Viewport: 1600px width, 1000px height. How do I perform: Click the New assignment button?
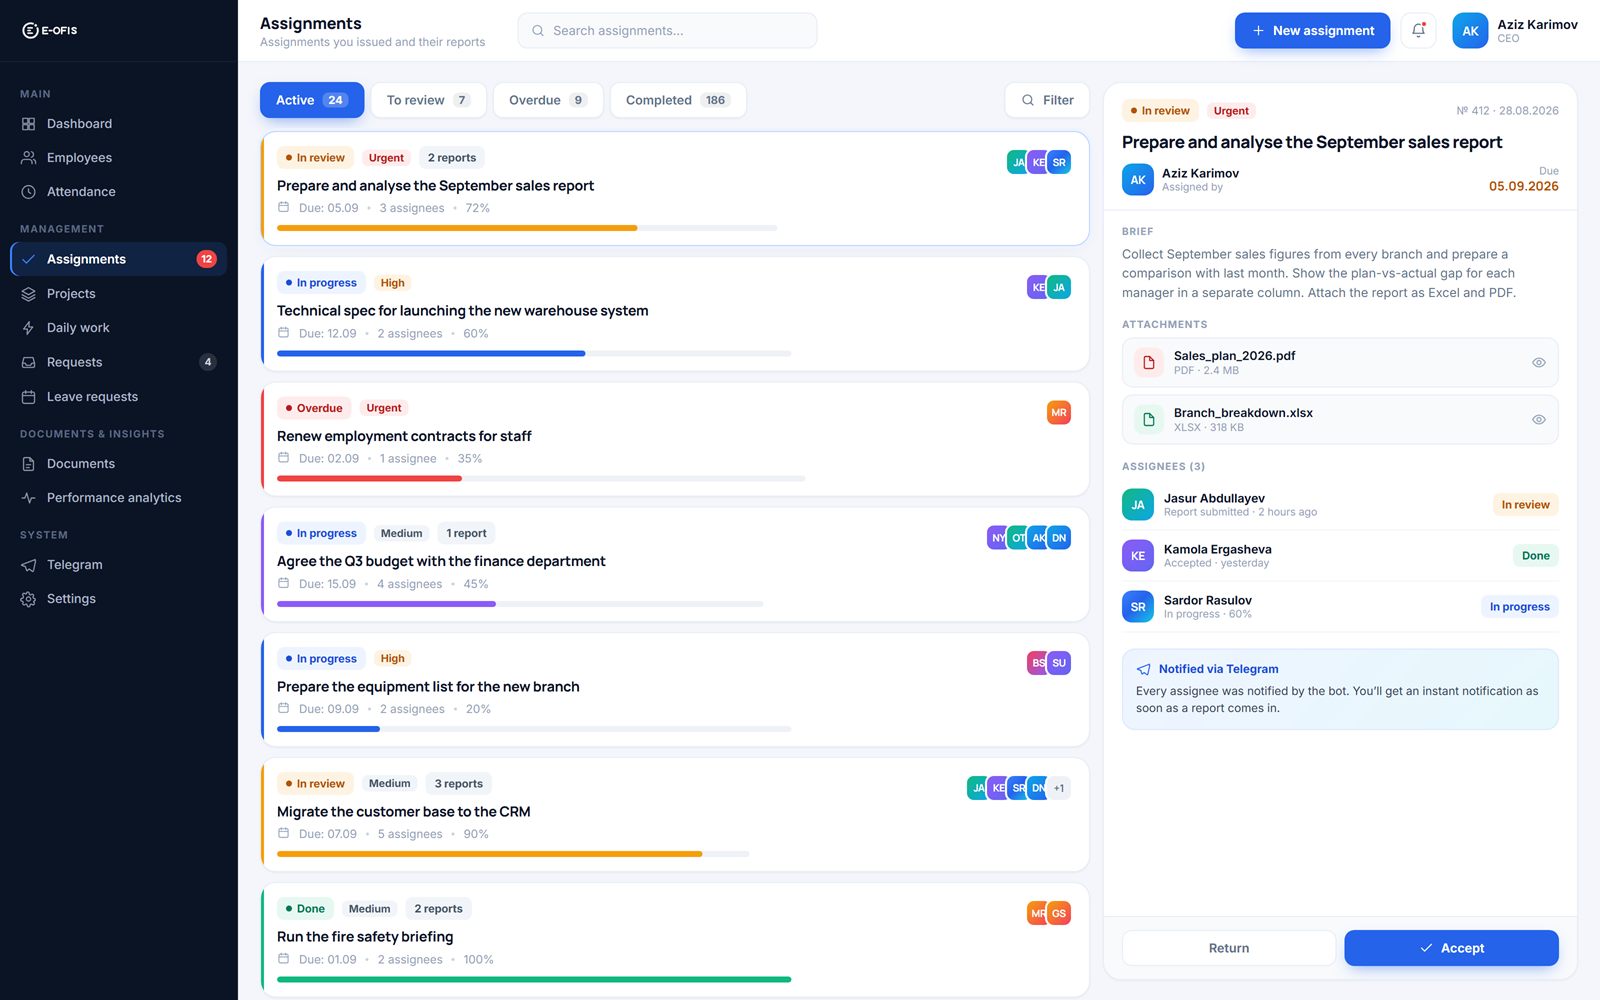[x=1312, y=31]
